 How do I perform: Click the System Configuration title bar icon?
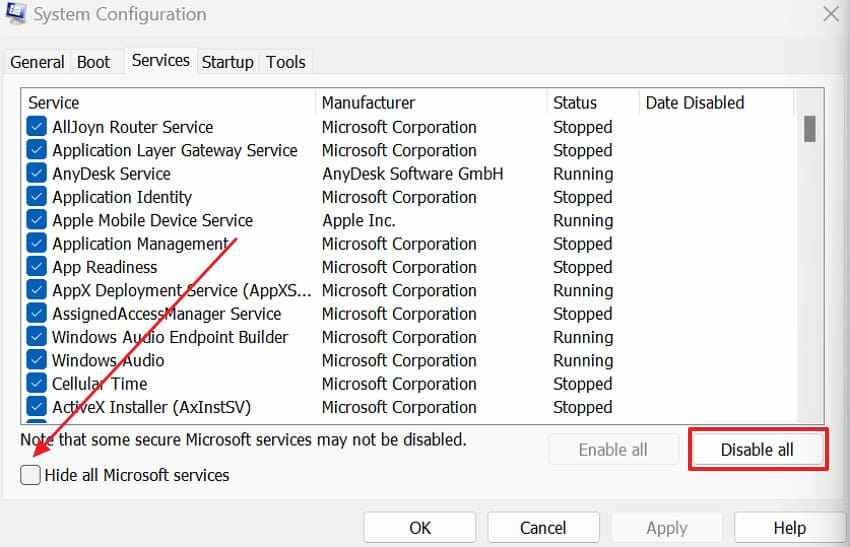pos(15,12)
